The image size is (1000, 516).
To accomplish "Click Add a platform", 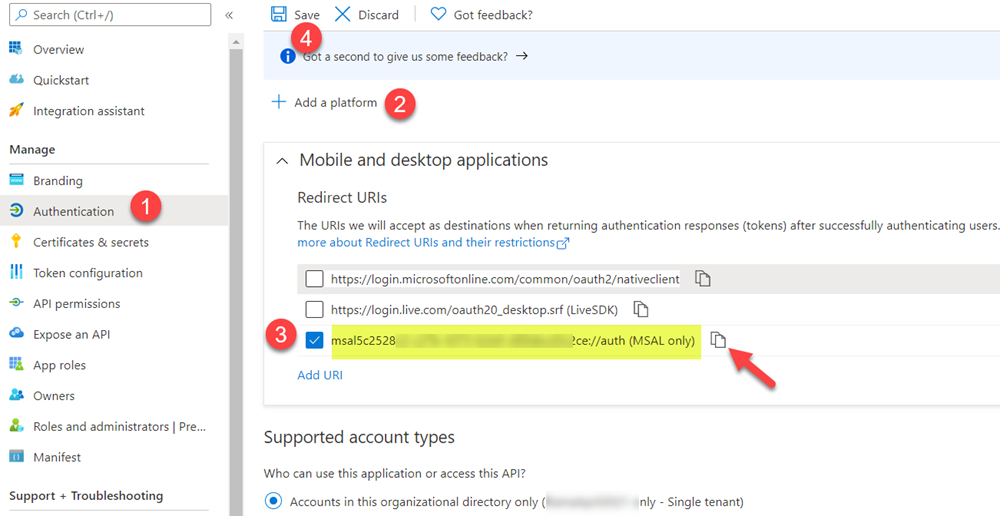I will pyautogui.click(x=335, y=102).
